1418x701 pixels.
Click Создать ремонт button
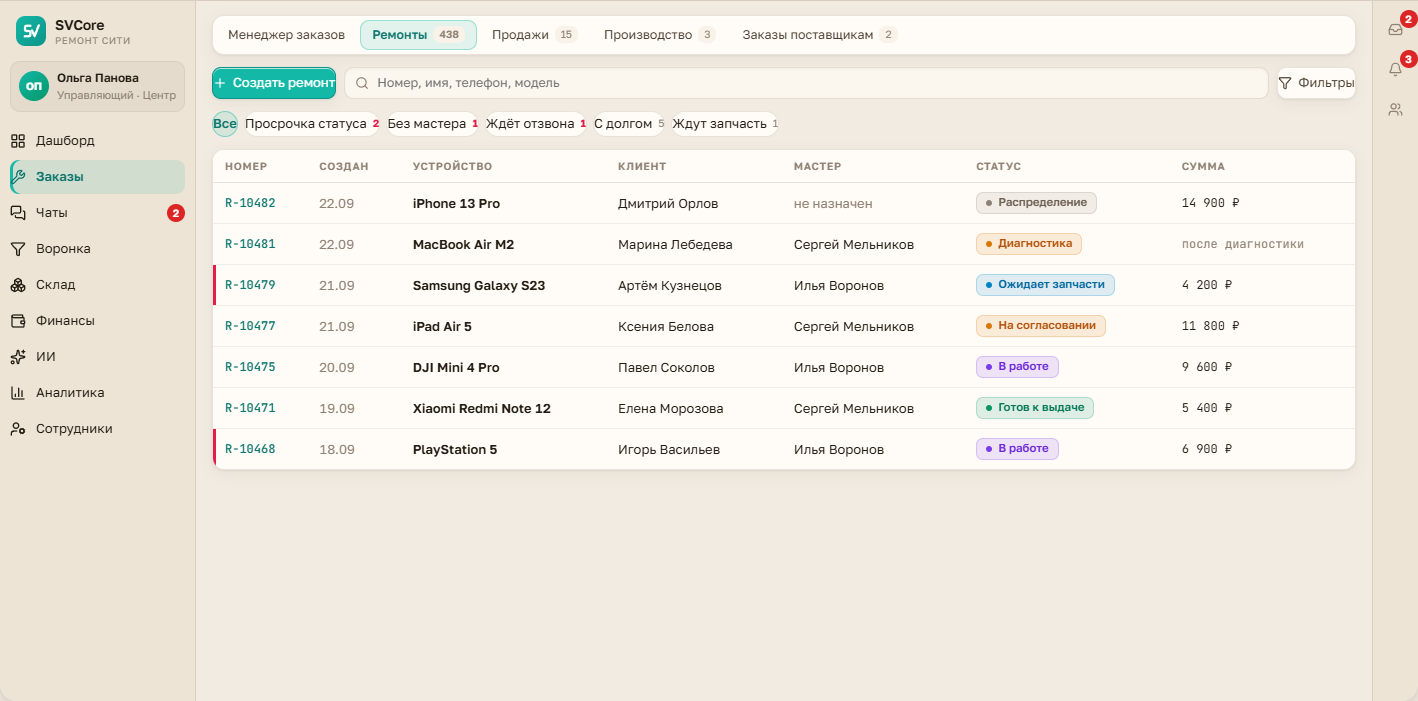[274, 83]
